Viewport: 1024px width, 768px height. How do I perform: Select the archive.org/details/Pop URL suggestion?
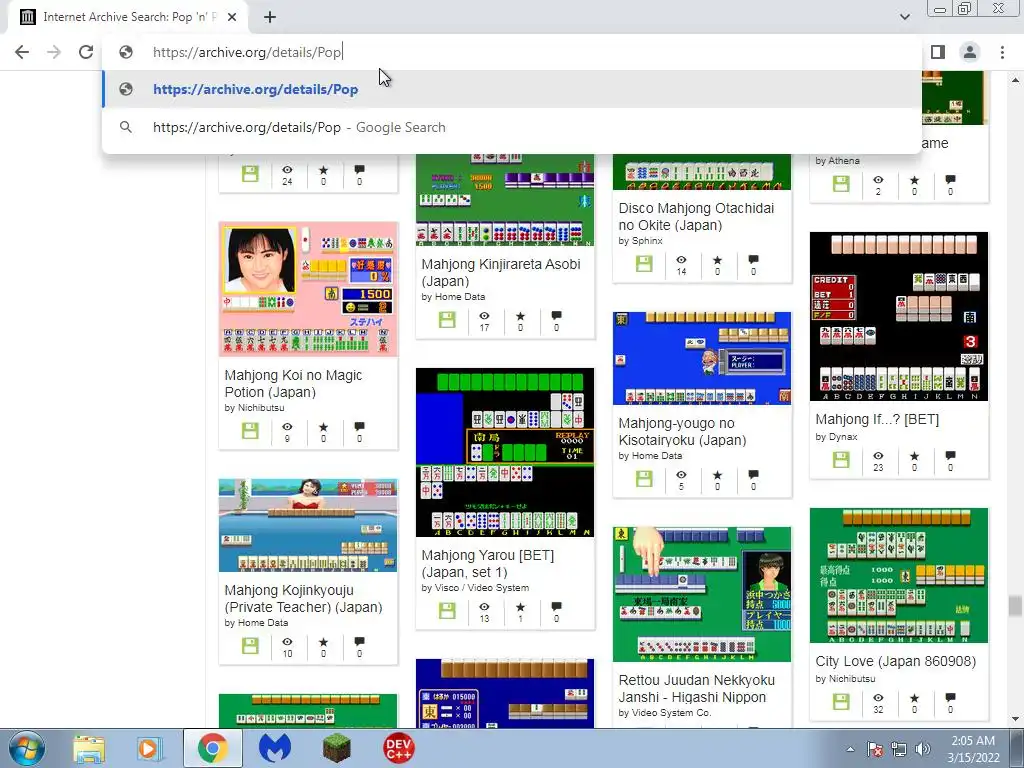pos(511,89)
